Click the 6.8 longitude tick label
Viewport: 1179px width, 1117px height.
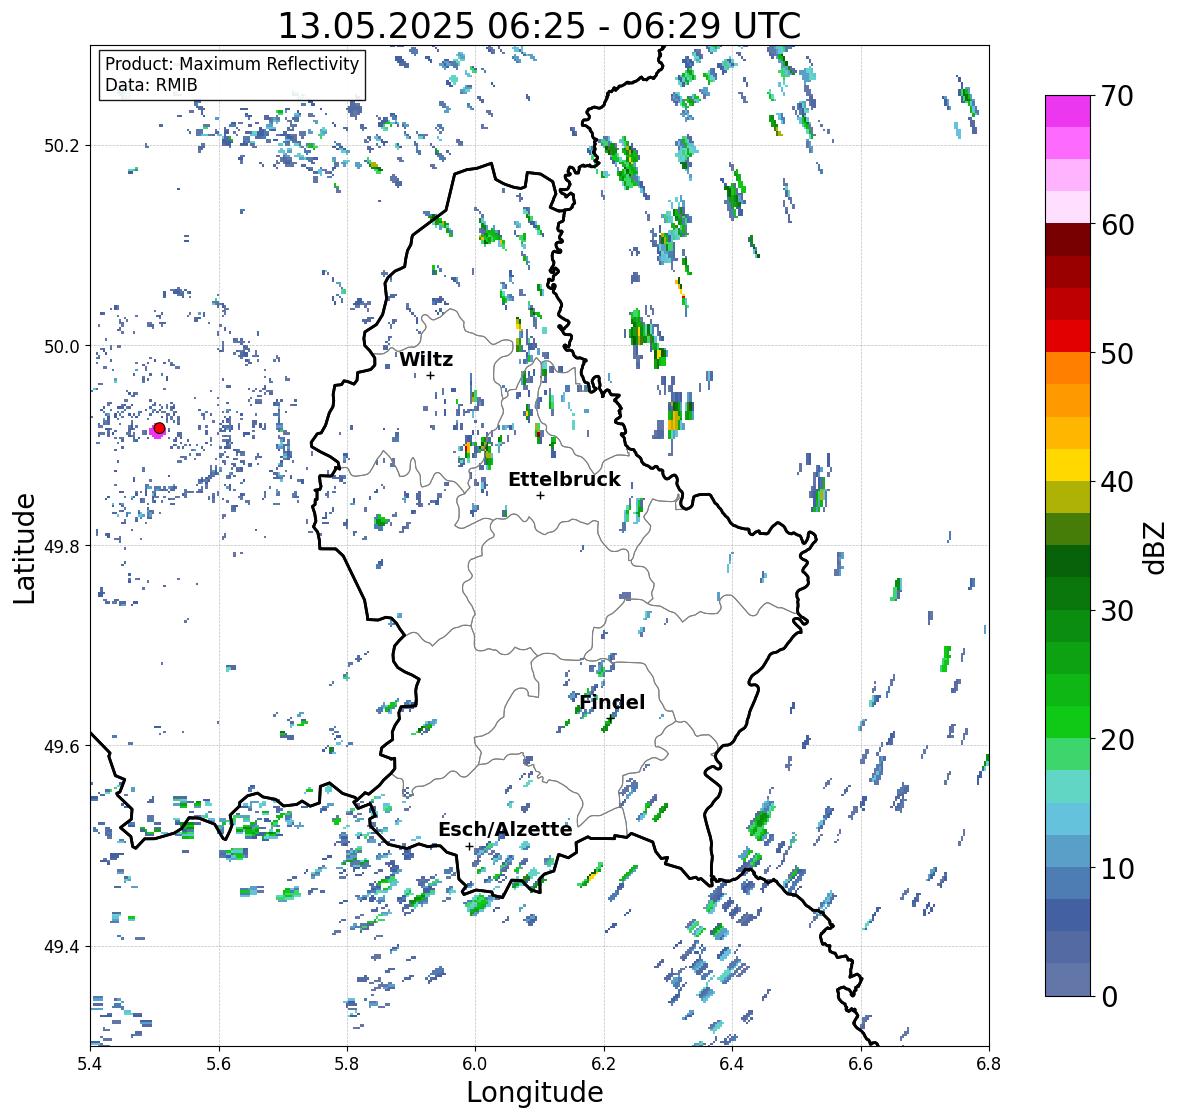989,1064
